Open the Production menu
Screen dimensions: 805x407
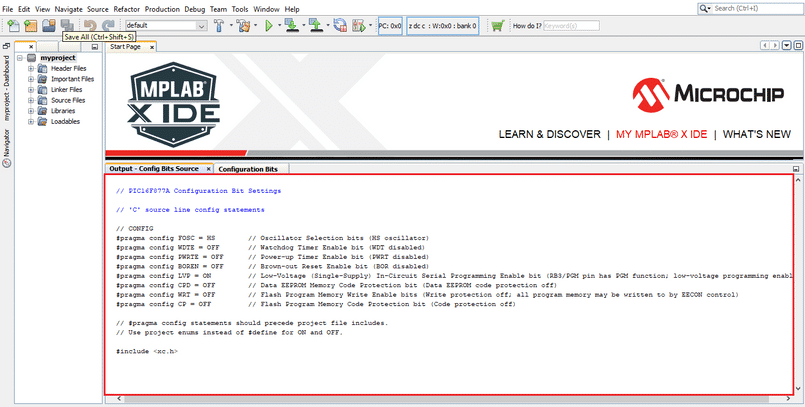(162, 9)
